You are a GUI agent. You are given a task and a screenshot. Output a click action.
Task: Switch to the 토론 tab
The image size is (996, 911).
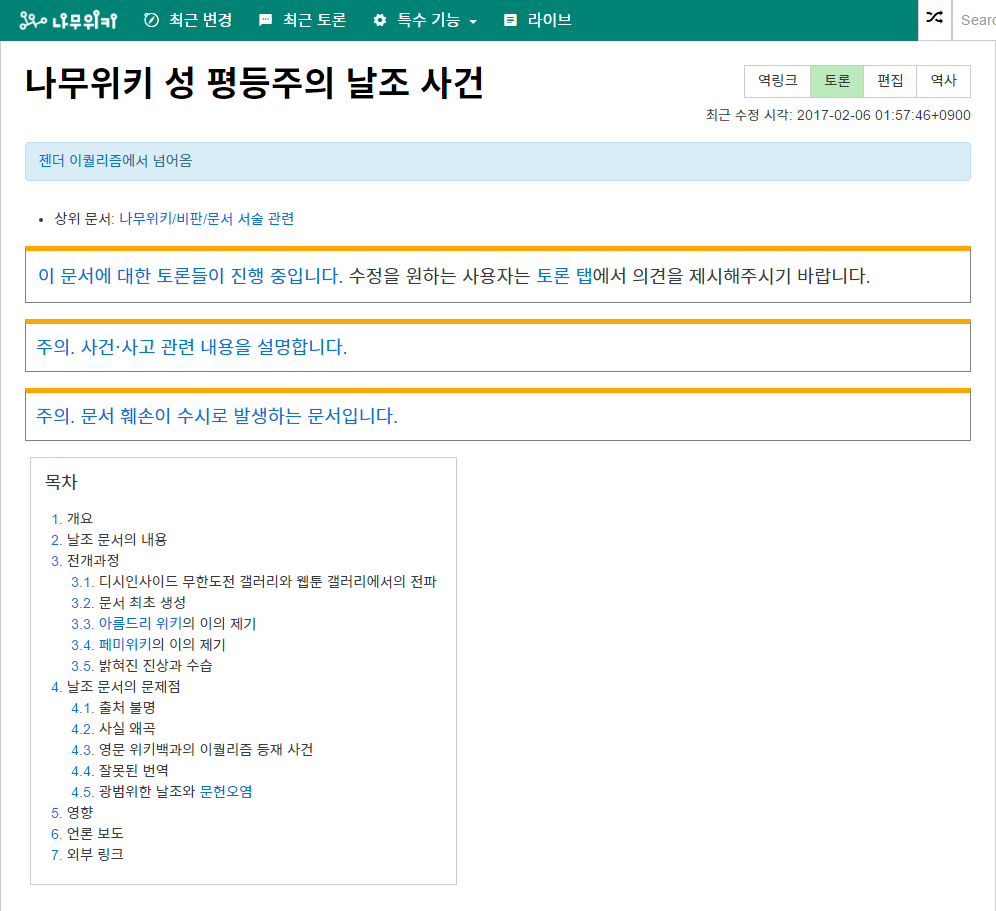[837, 81]
